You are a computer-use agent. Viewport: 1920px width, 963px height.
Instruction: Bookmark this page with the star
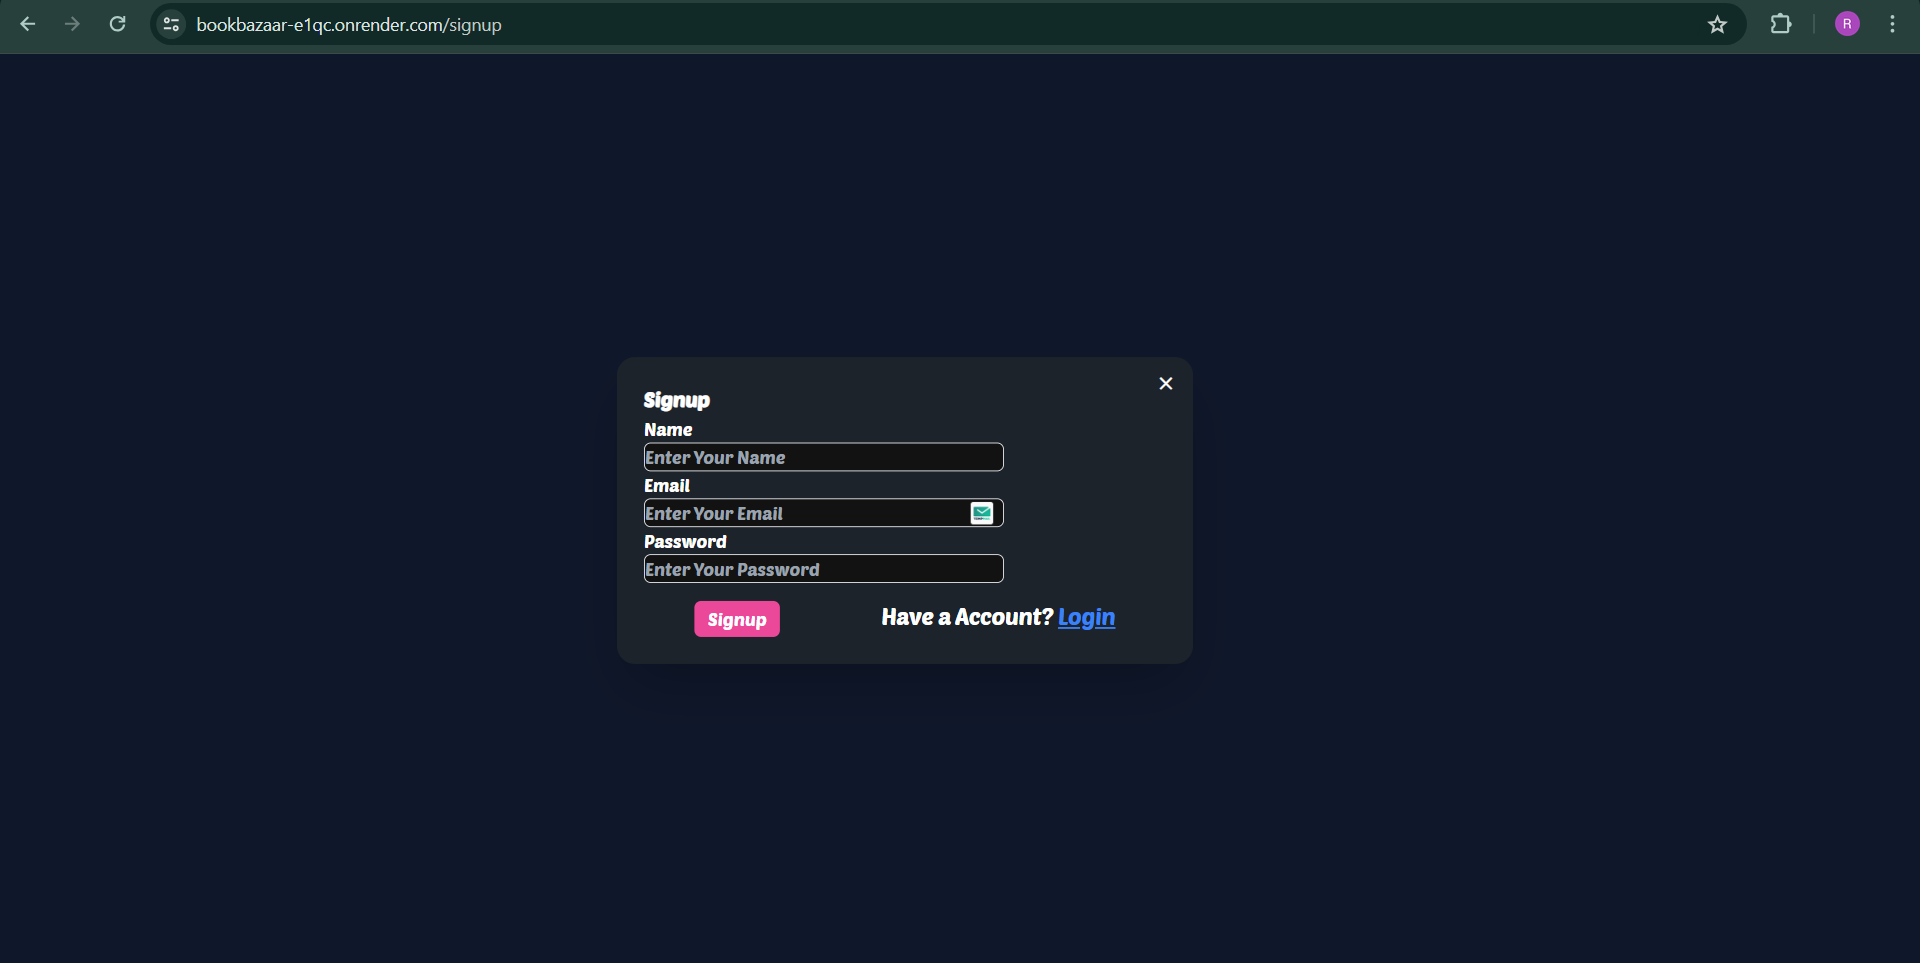[x=1717, y=24]
